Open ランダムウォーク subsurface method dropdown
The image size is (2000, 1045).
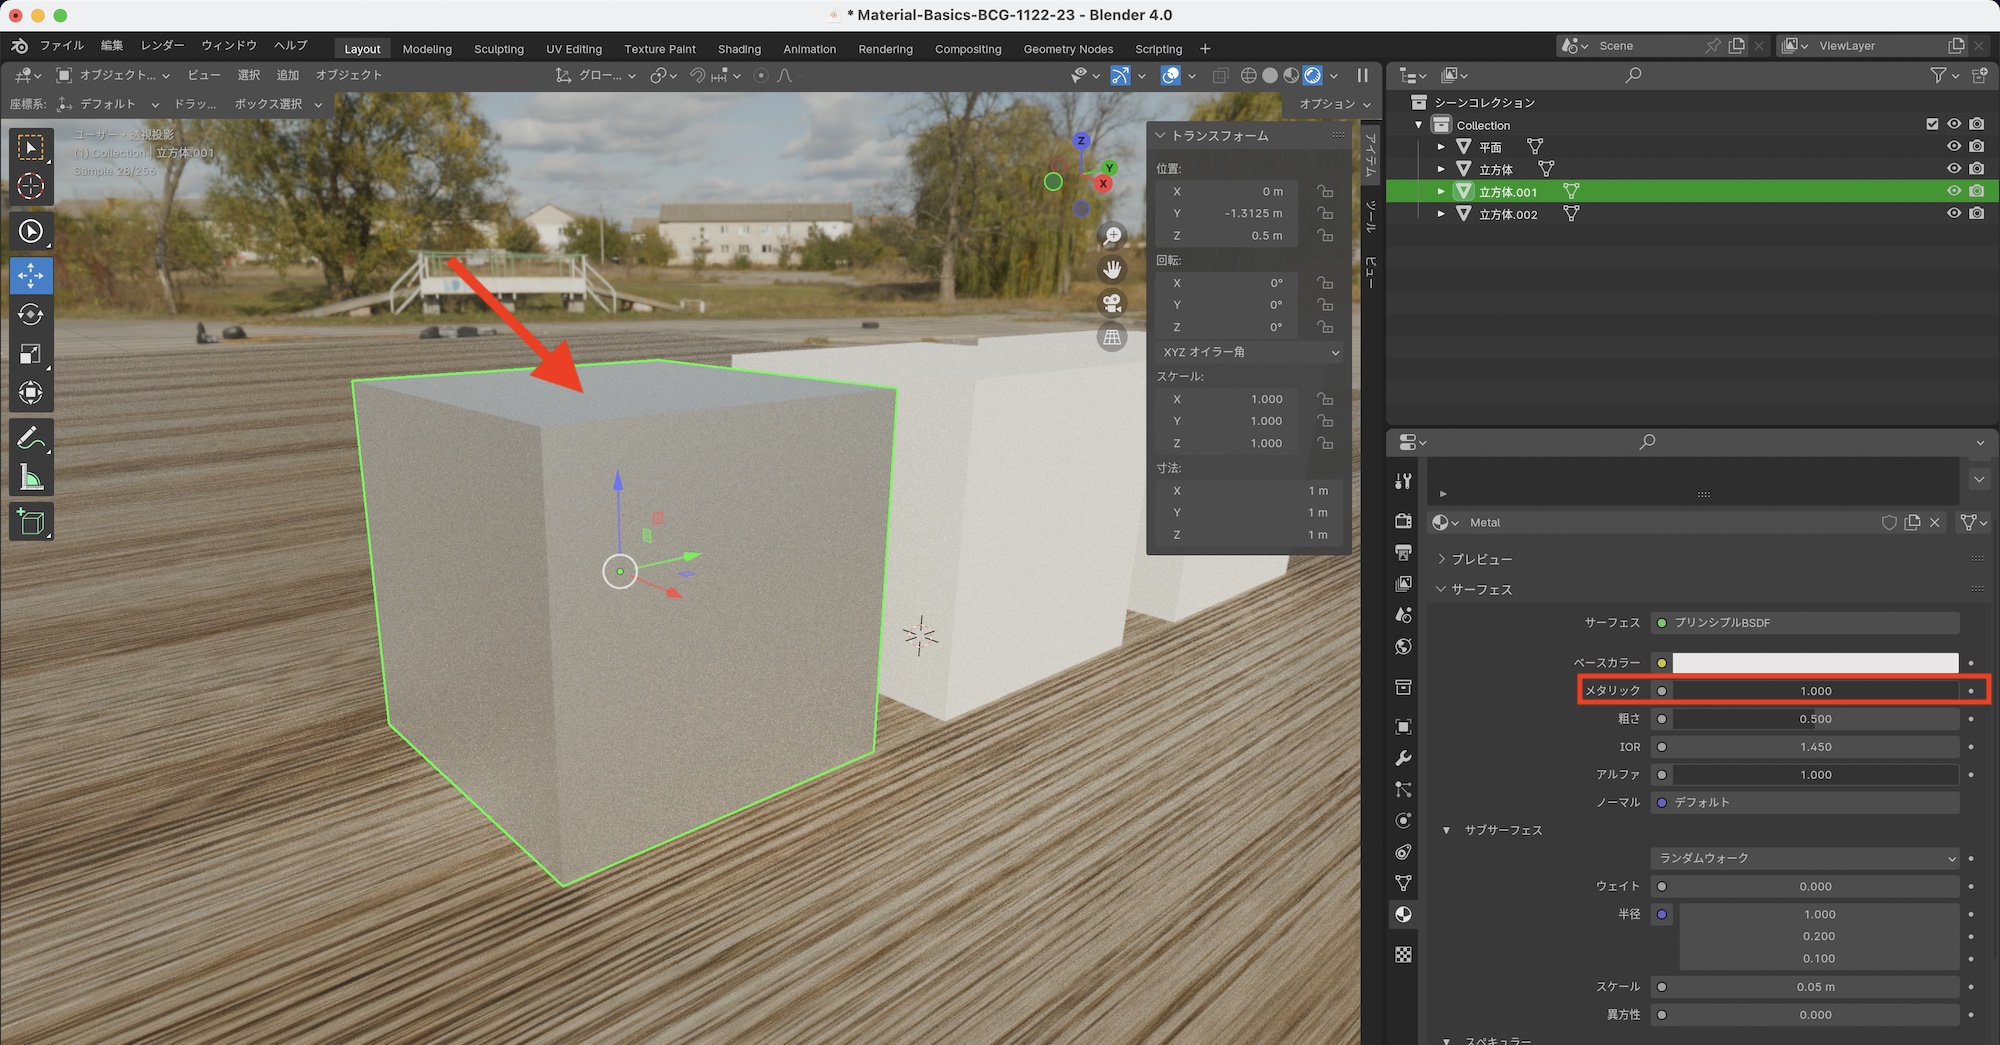coord(1805,858)
